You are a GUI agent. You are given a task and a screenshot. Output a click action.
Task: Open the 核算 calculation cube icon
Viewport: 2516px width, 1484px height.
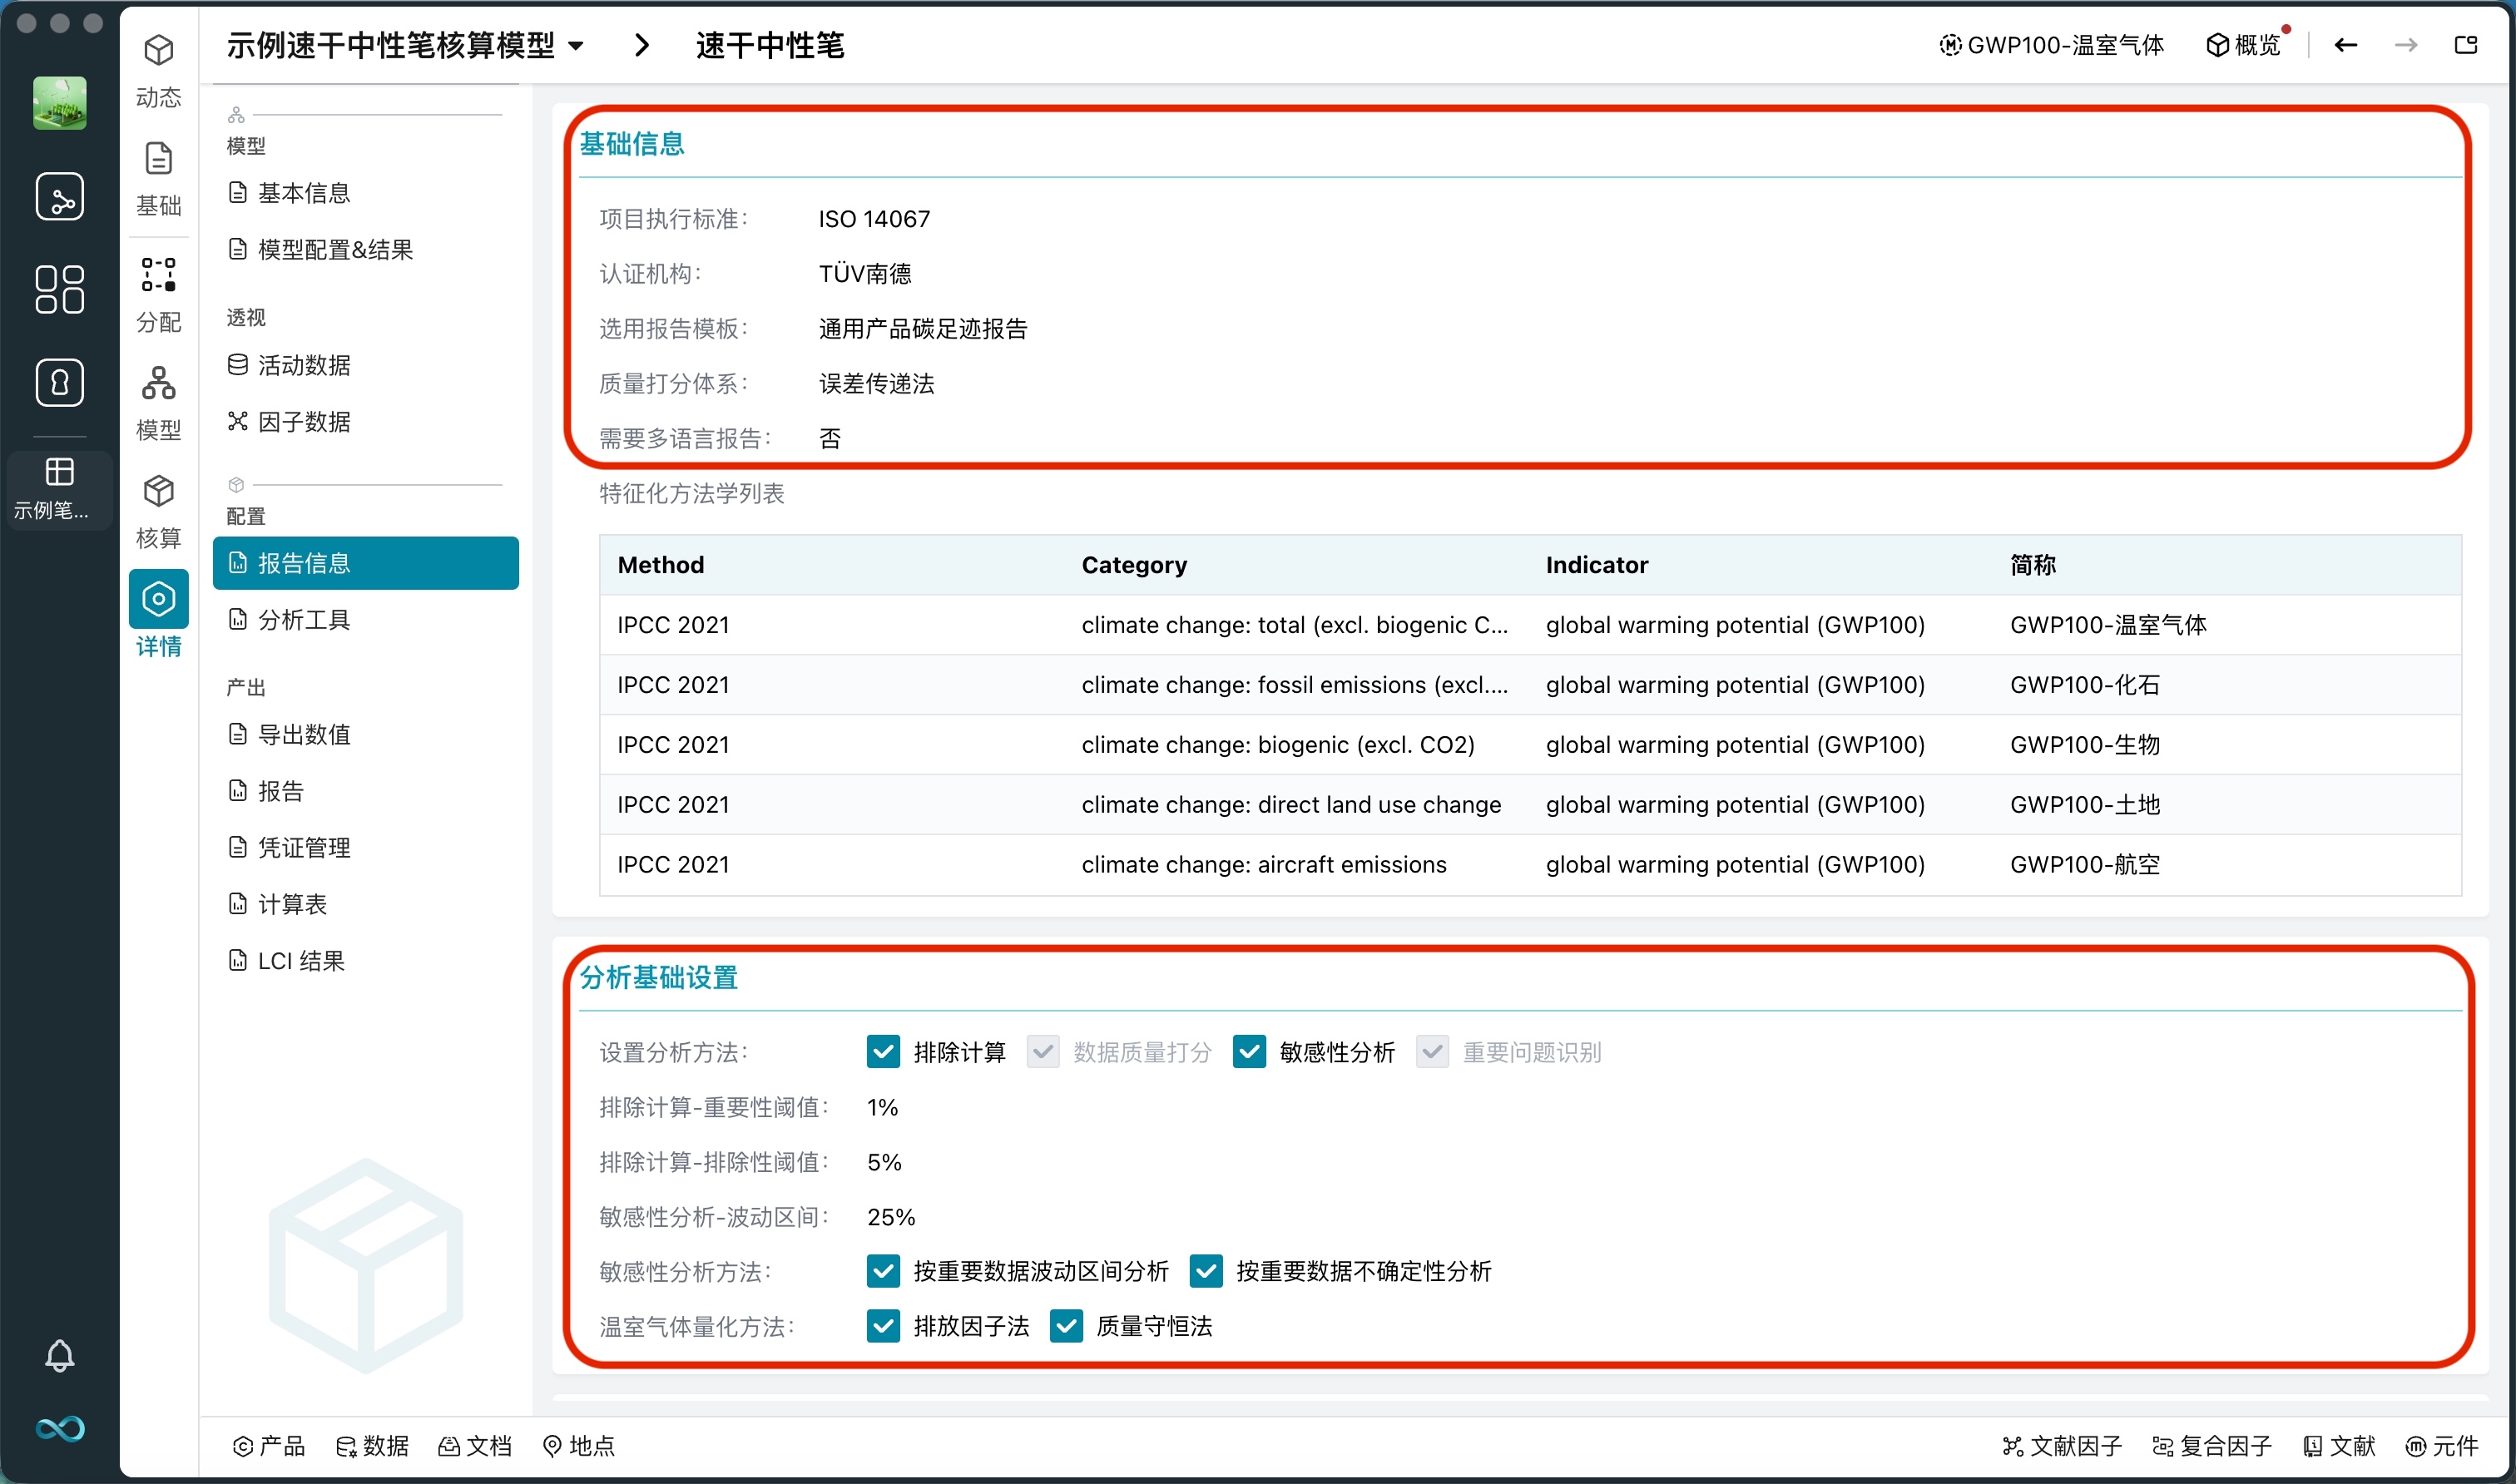[x=158, y=492]
